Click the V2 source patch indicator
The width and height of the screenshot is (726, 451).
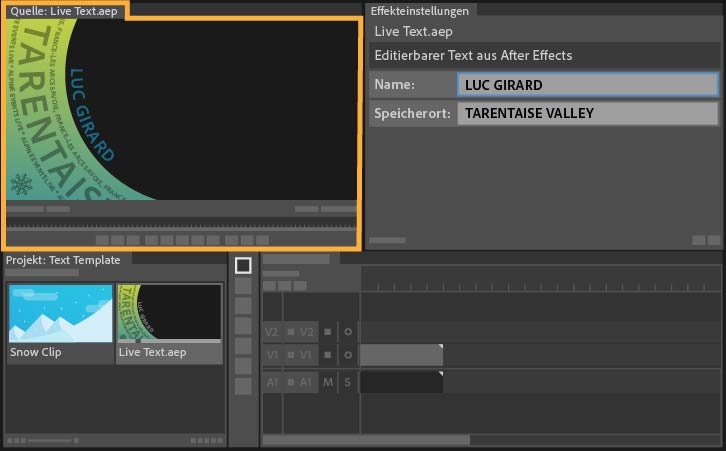tap(271, 332)
